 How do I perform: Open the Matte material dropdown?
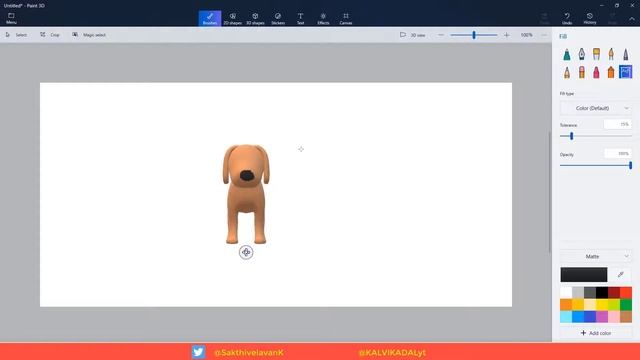(x=596, y=256)
